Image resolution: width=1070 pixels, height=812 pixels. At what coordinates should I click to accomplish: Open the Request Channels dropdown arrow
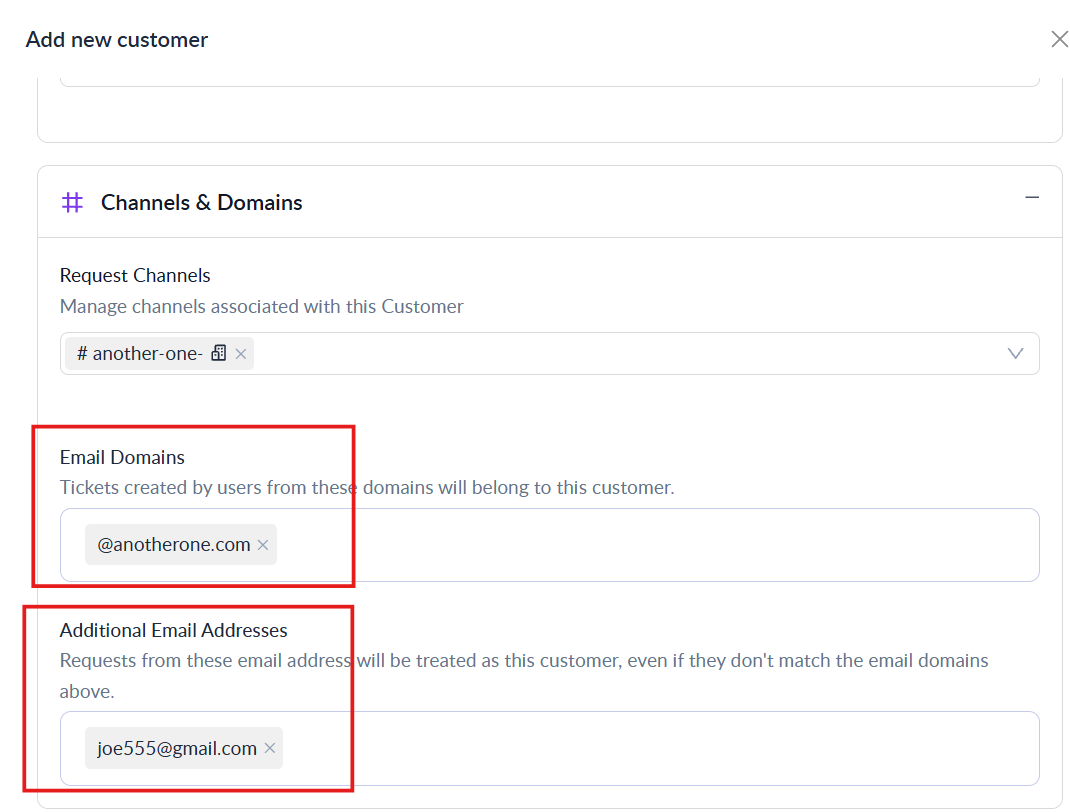tap(1015, 354)
